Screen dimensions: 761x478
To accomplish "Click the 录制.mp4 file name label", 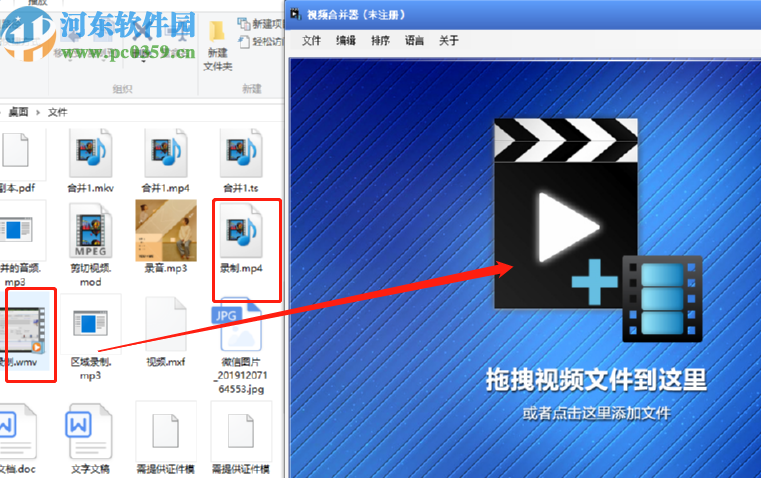I will pyautogui.click(x=241, y=268).
